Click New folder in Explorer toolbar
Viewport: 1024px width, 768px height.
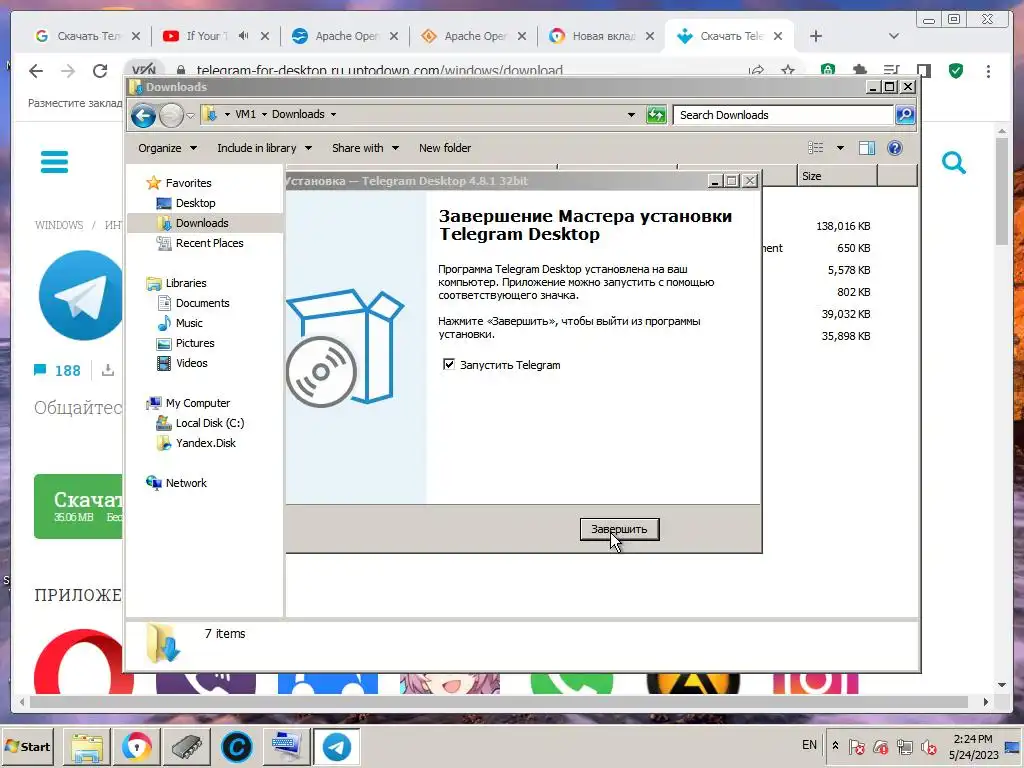445,148
